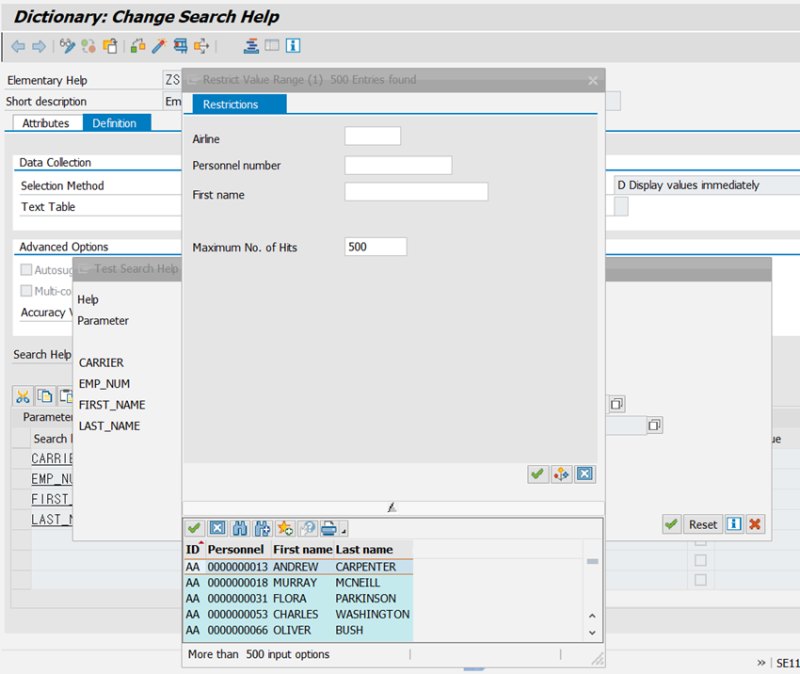800x674 pixels.
Task: Click the EMP_NUM parameter in Test Search Help
Action: coord(104,384)
